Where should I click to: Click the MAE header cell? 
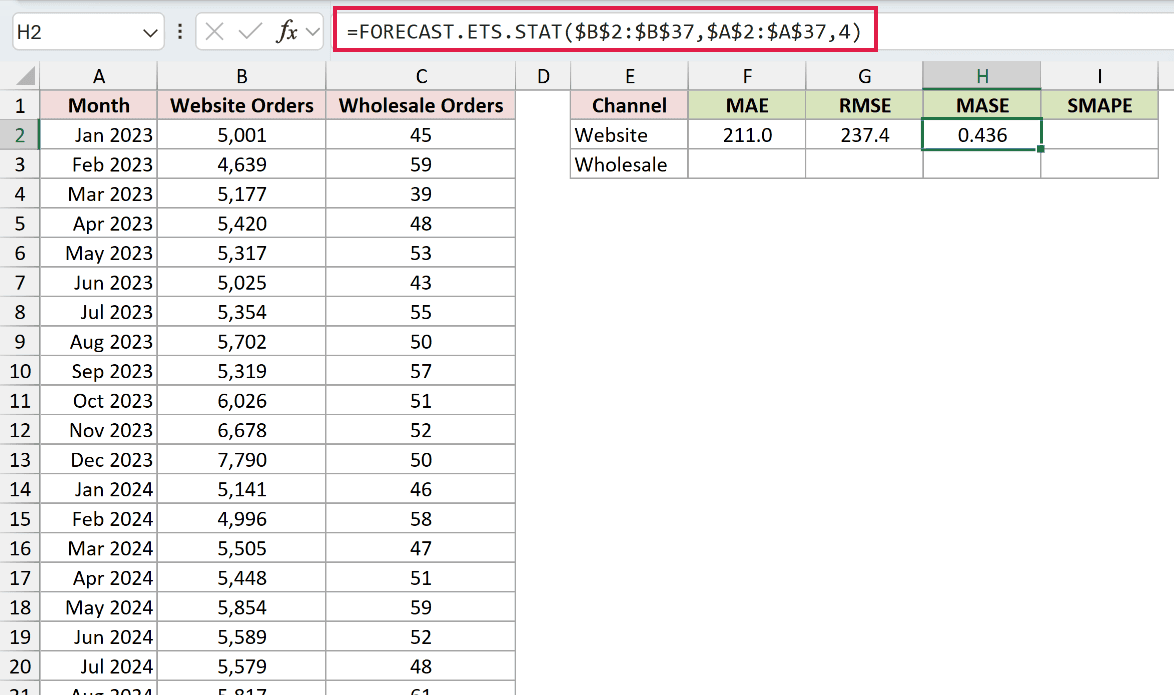tap(747, 106)
